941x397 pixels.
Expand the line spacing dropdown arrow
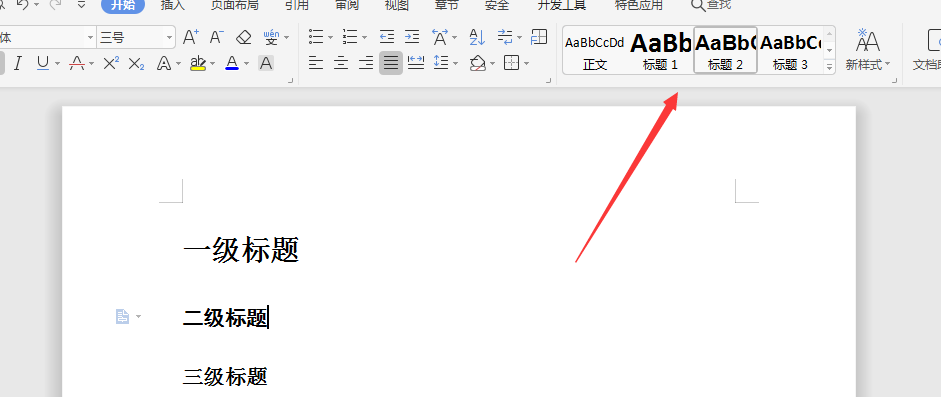[x=455, y=63]
